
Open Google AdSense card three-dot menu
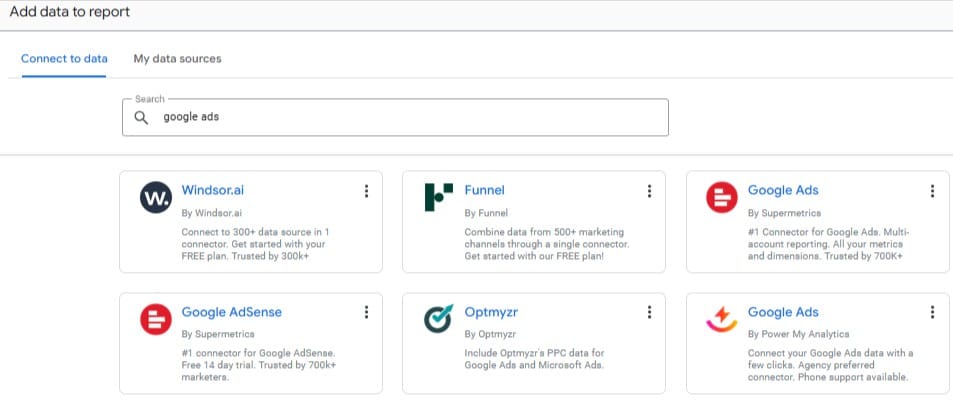366,312
